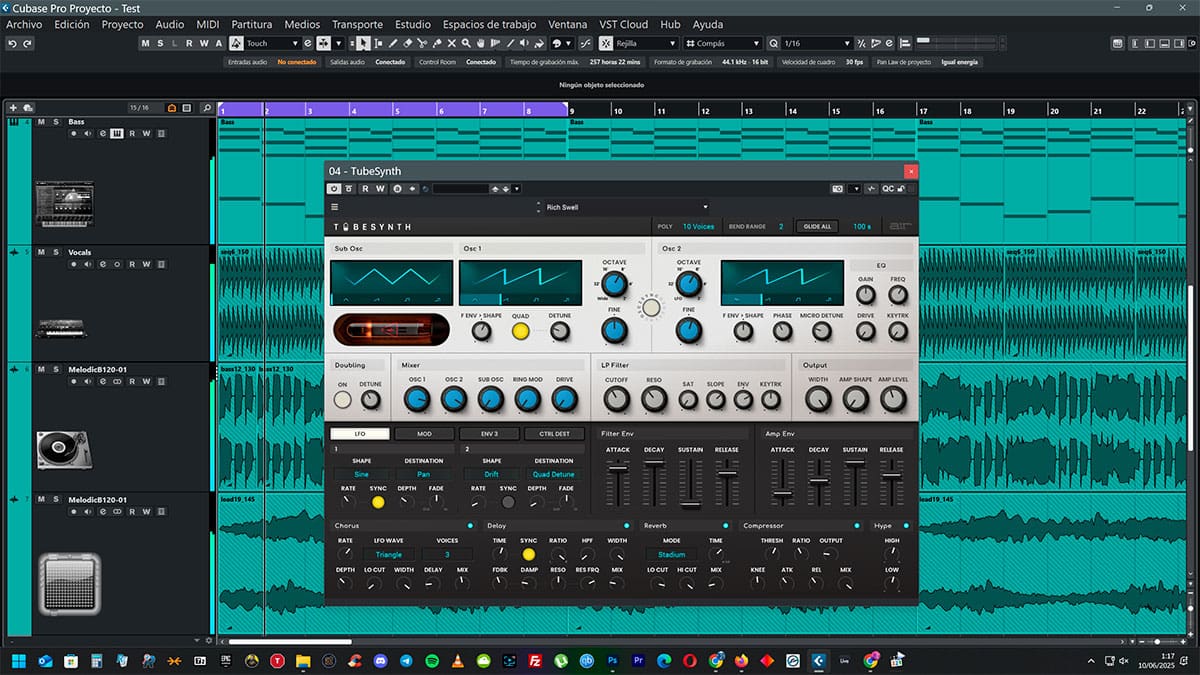Screen dimensions: 1200x675
Task: Open LFO 1 shape Sine dropdown
Action: pos(361,474)
